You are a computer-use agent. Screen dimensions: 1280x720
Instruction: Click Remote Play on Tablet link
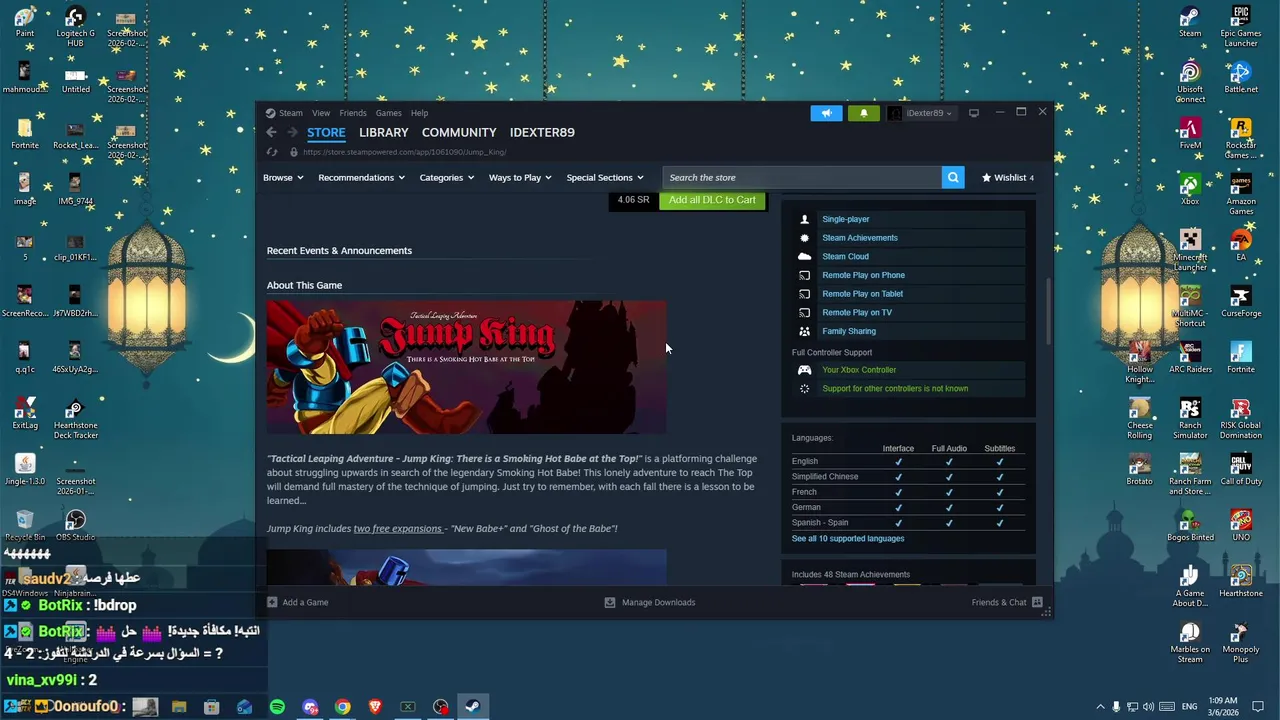click(862, 294)
